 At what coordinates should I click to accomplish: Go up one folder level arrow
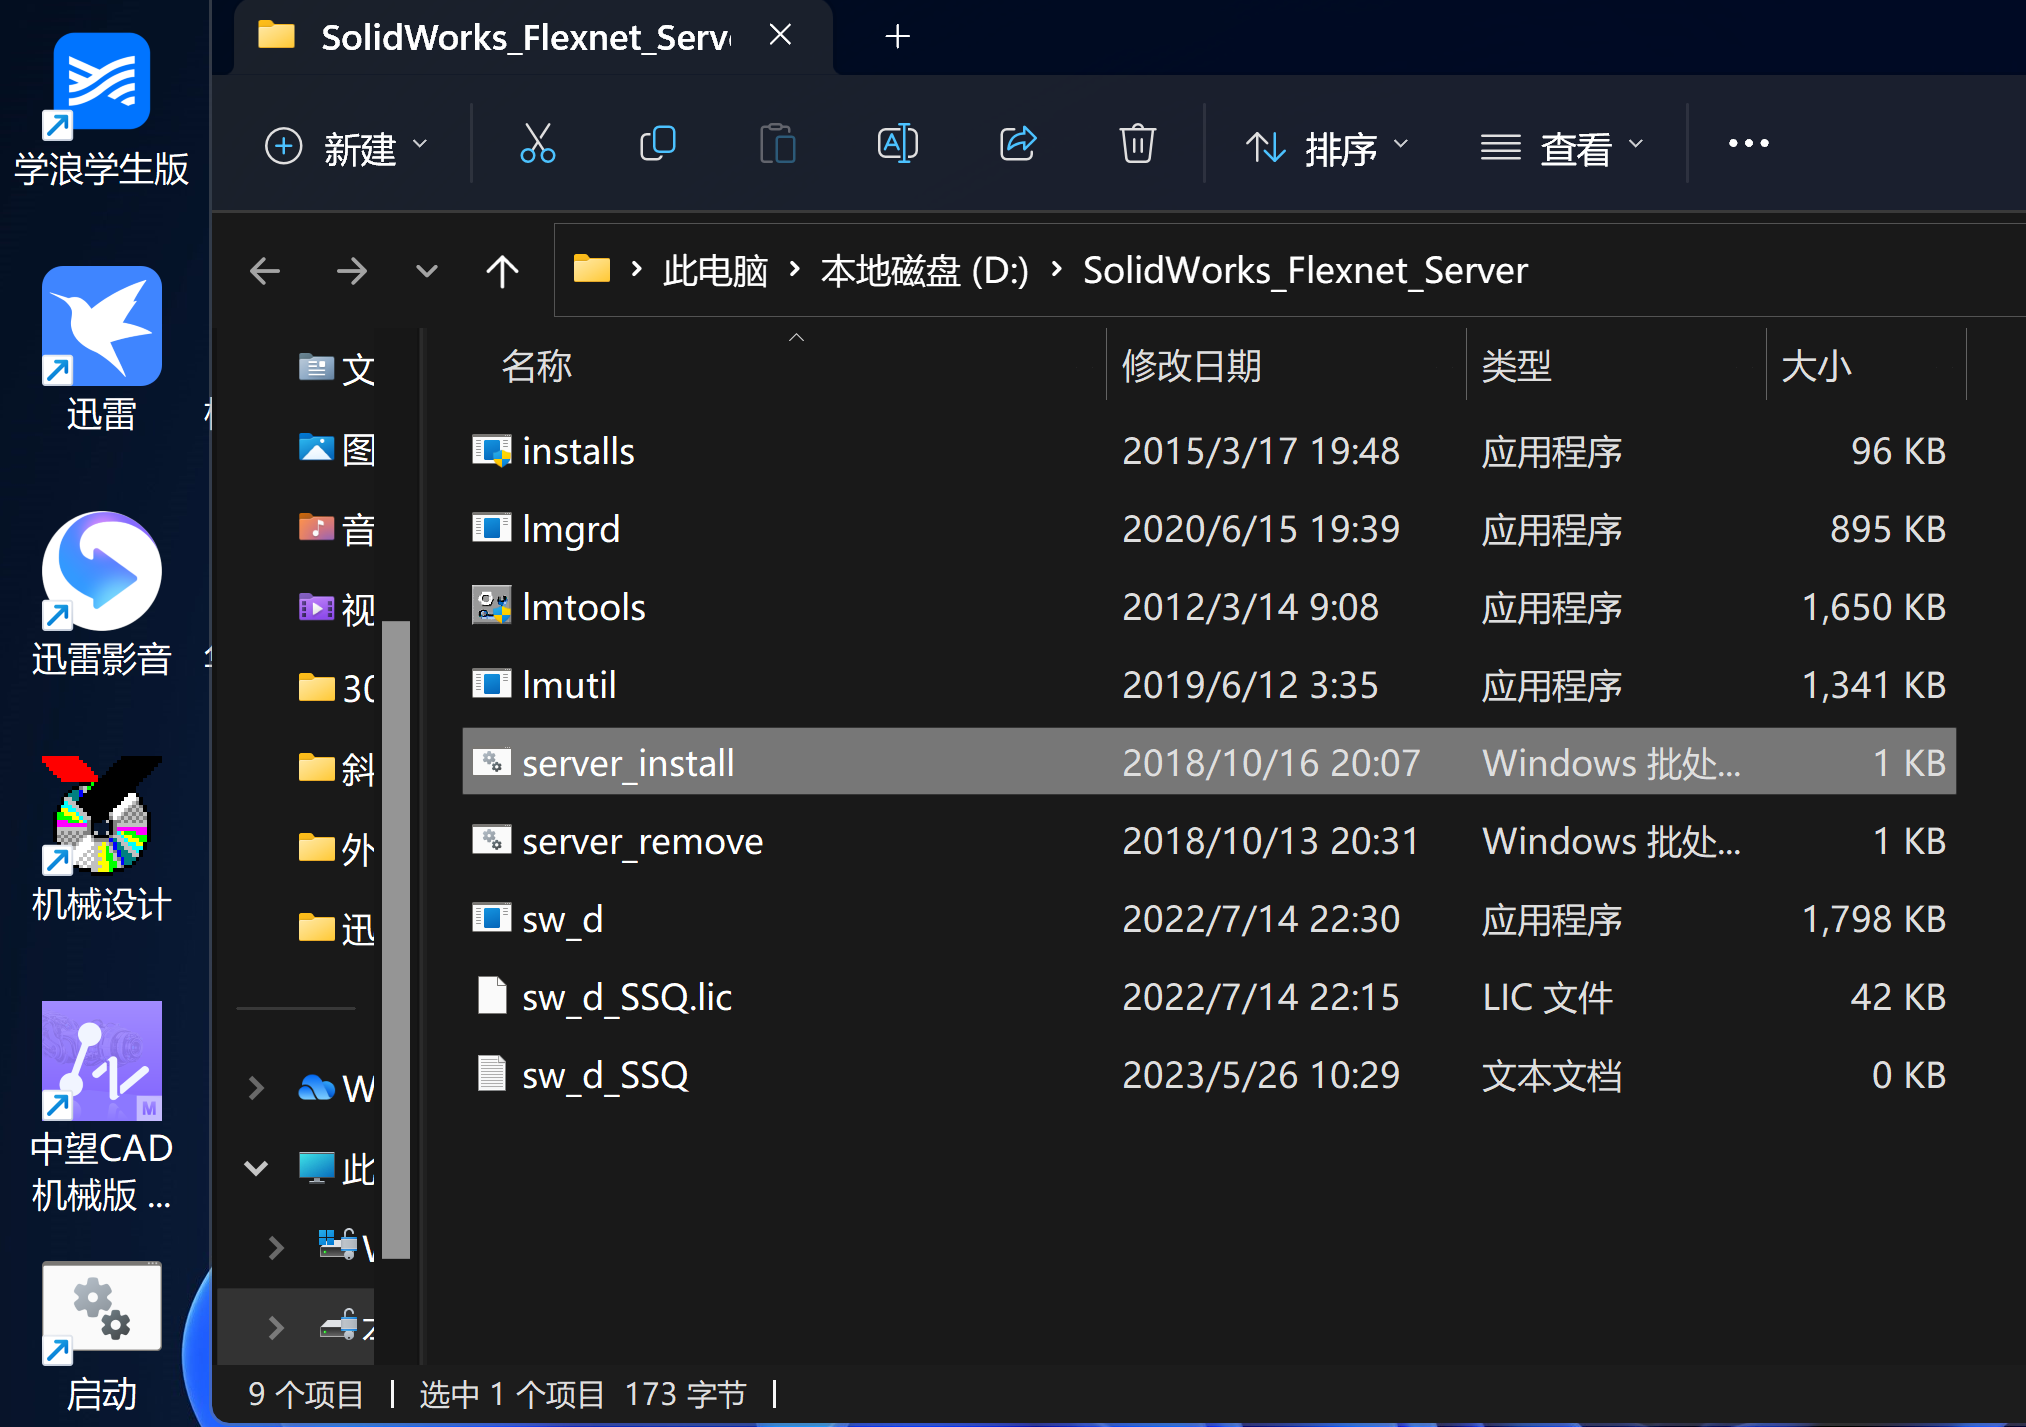tap(502, 271)
